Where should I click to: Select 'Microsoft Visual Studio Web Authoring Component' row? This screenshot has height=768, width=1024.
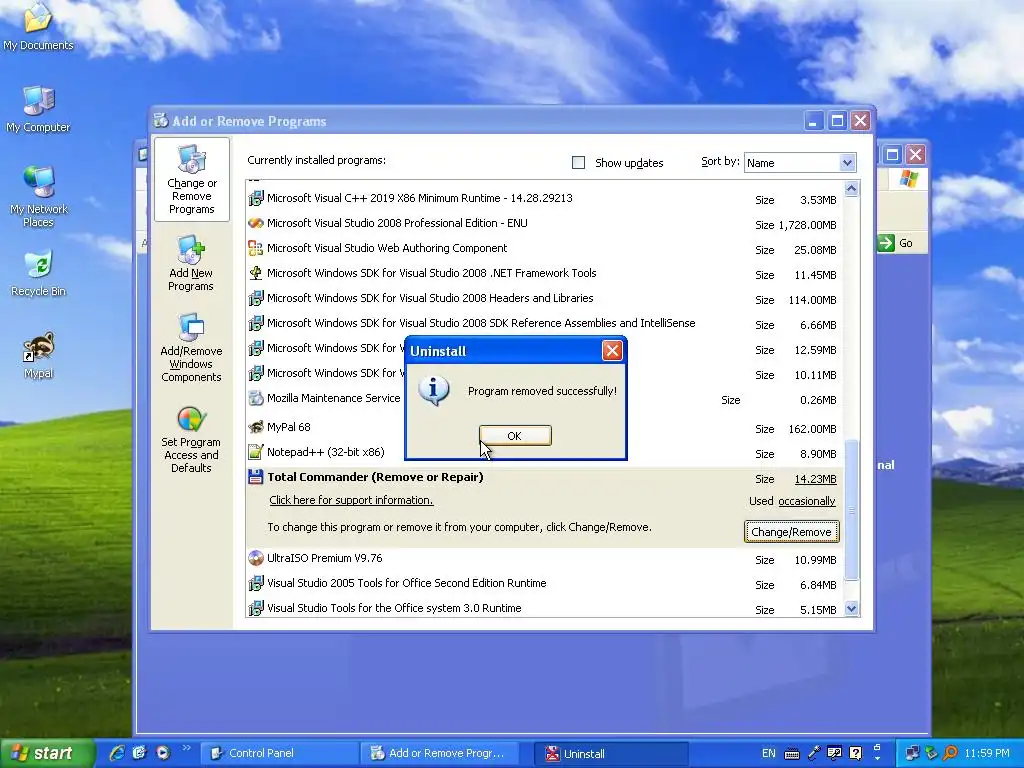tap(545, 248)
